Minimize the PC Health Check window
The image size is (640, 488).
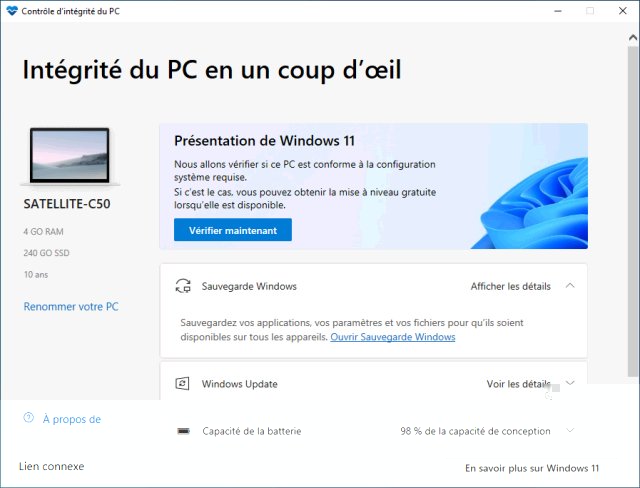pos(558,11)
